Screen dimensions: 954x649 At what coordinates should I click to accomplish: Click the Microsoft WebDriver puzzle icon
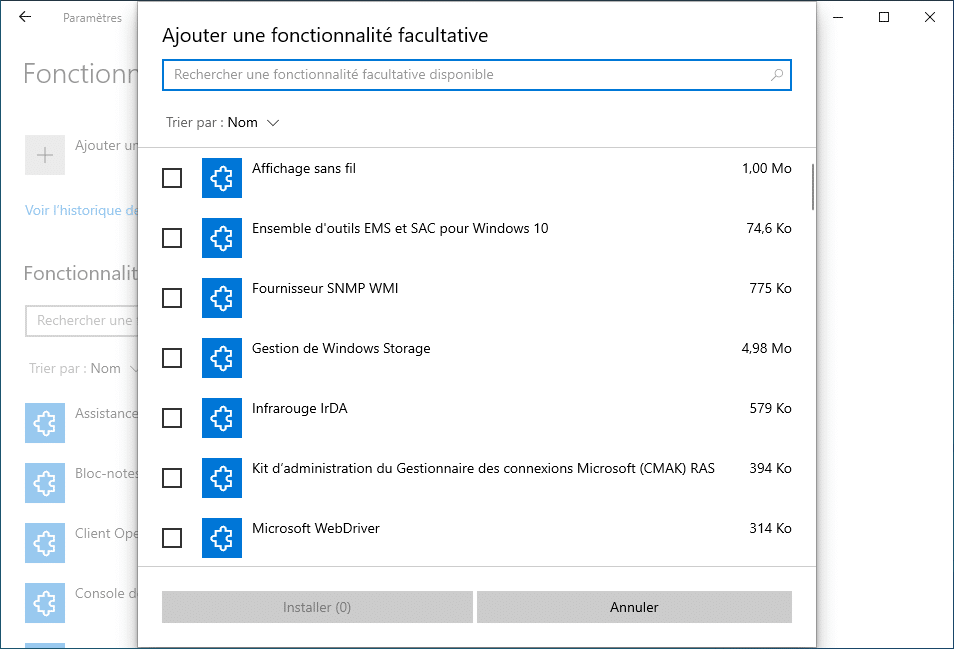tap(221, 538)
